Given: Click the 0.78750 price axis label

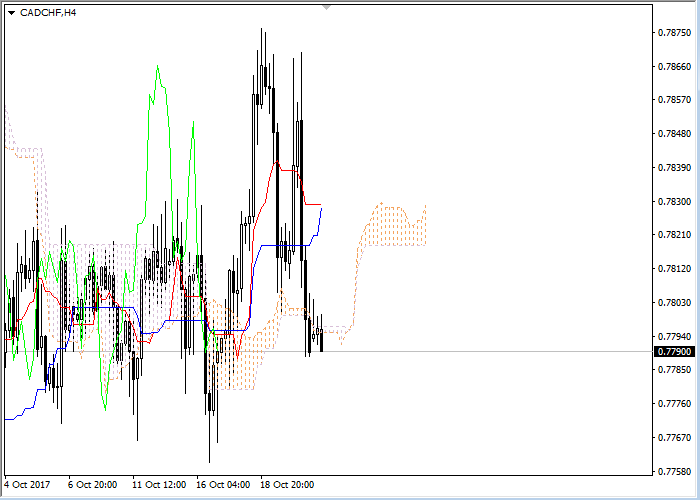Looking at the screenshot, I should [x=675, y=33].
